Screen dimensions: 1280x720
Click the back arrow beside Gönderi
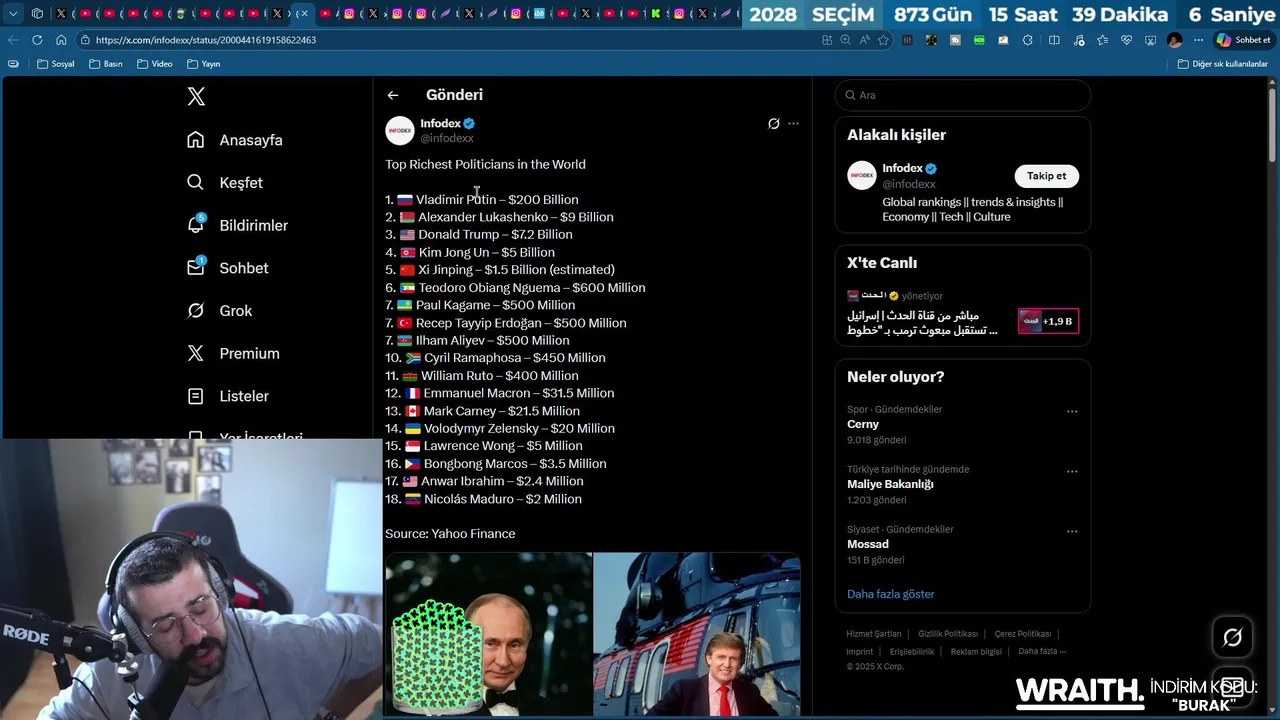click(x=393, y=95)
